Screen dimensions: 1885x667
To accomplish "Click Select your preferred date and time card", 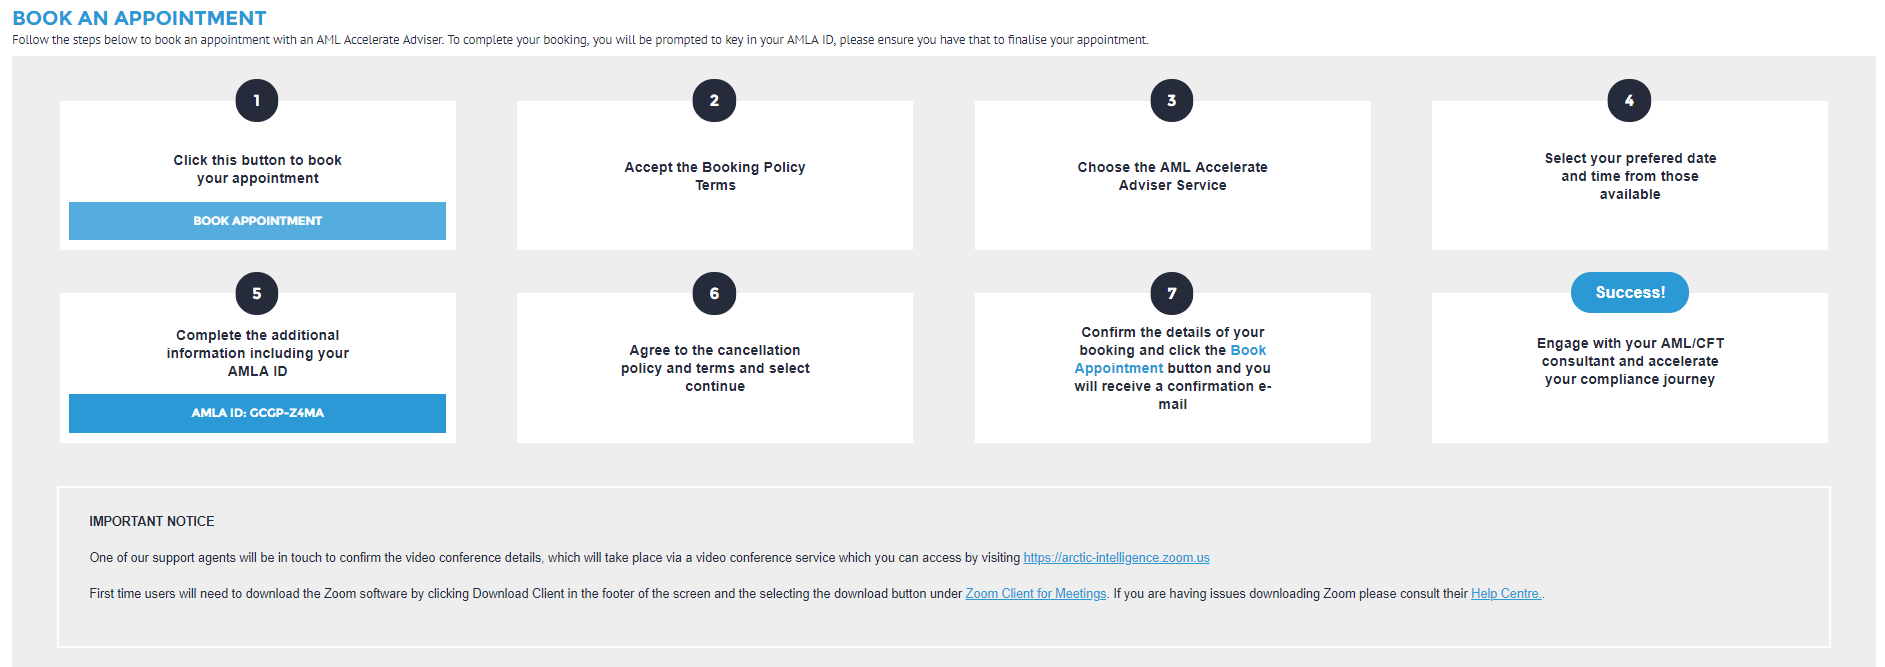I will point(1629,176).
